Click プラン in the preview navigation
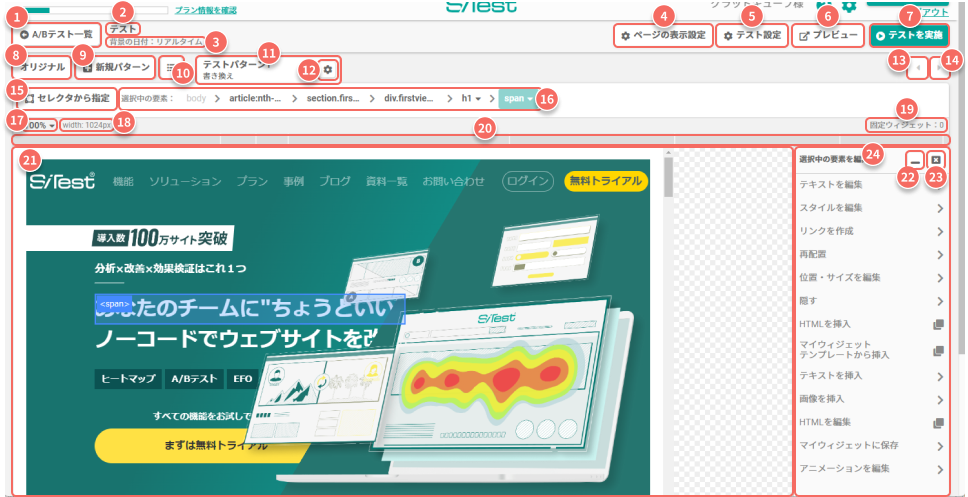968x497 pixels. click(x=252, y=182)
